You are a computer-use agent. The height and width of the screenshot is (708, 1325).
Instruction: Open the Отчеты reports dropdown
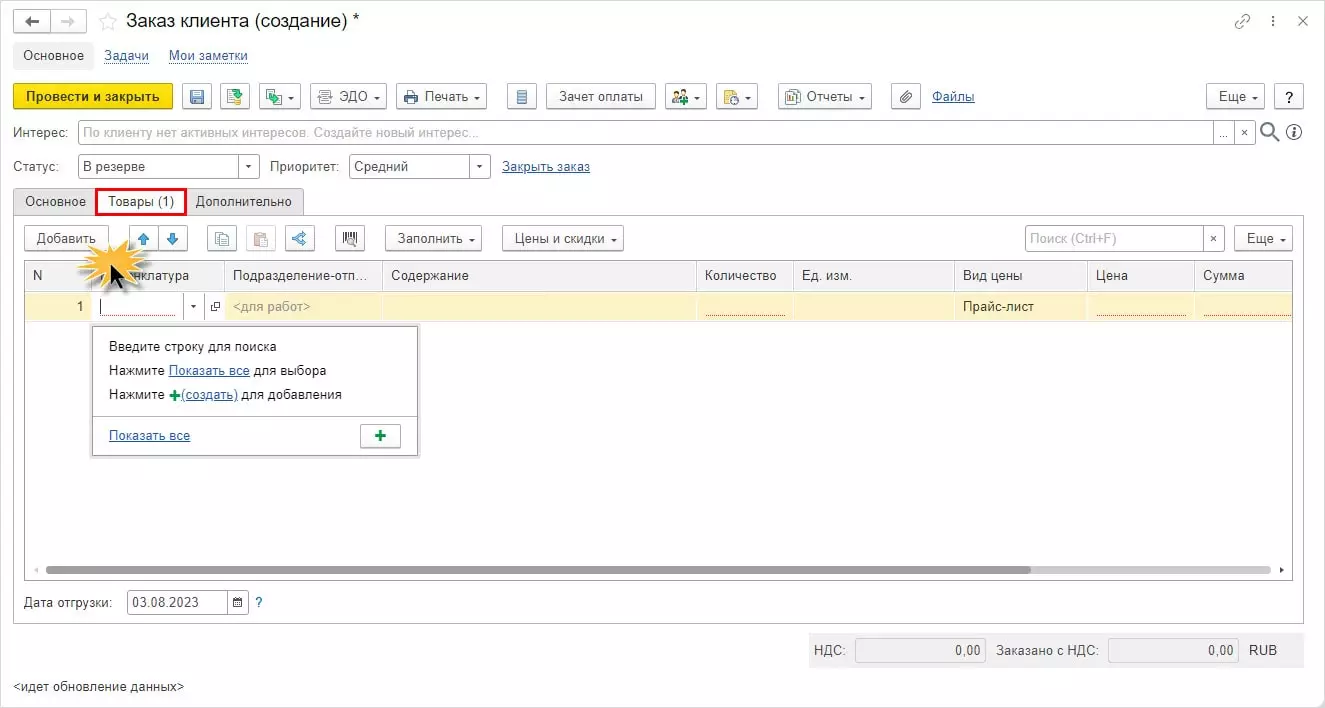pos(825,97)
